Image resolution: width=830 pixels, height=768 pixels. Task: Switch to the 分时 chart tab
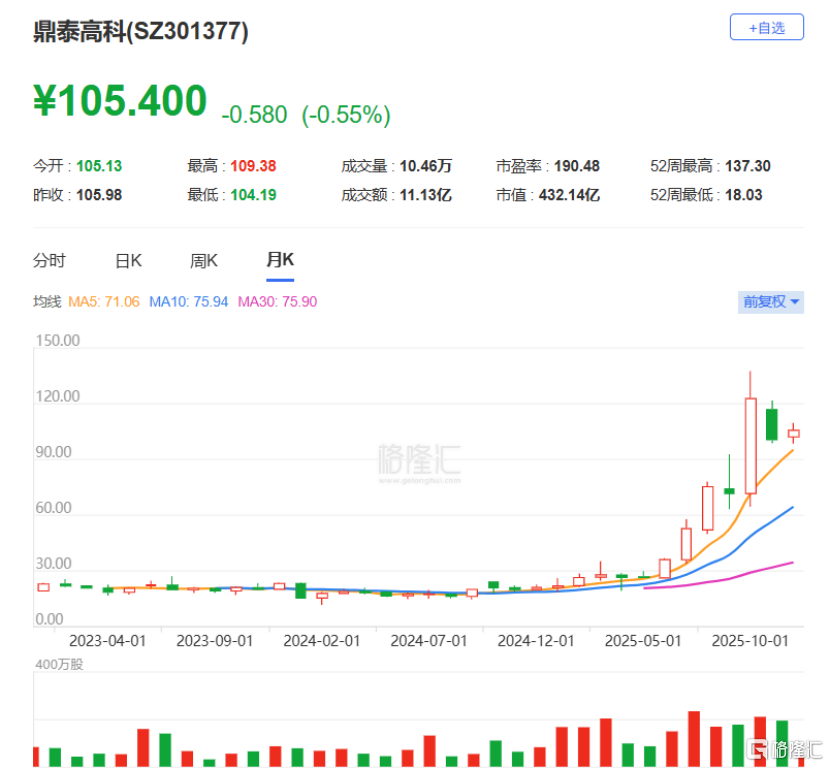coord(49,261)
